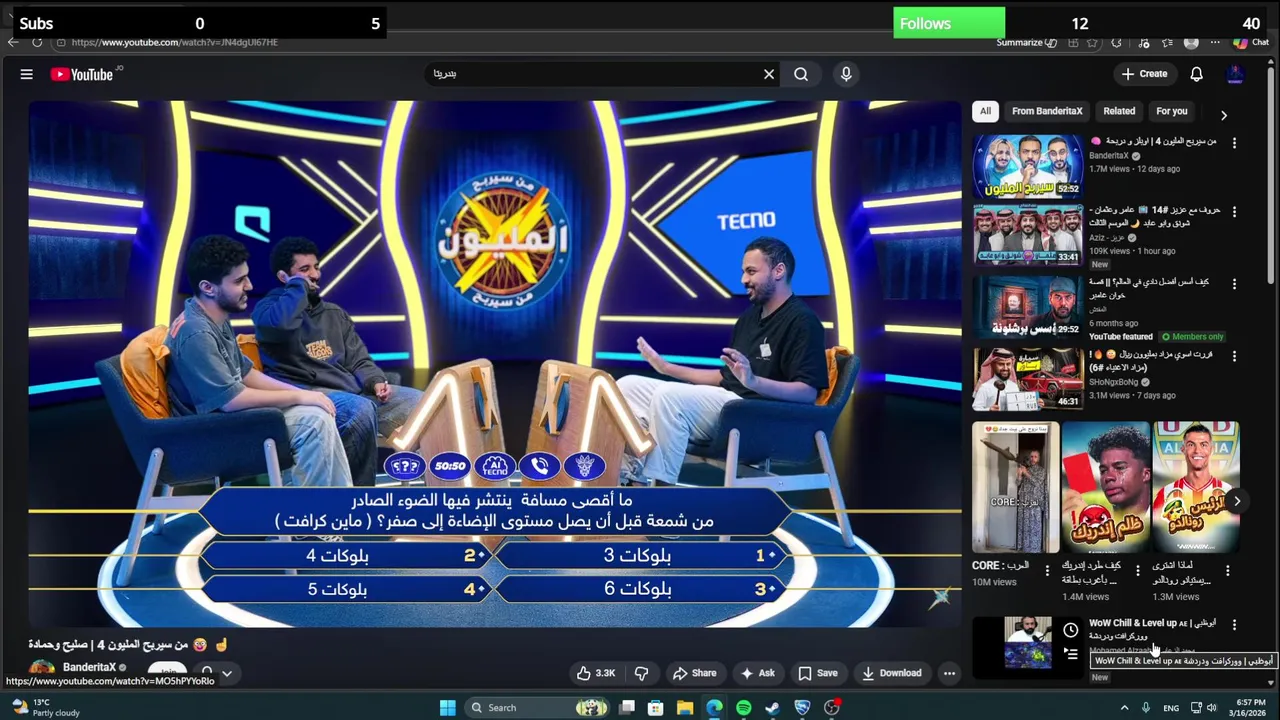Open options for the 1.4M views short

(x=1137, y=571)
